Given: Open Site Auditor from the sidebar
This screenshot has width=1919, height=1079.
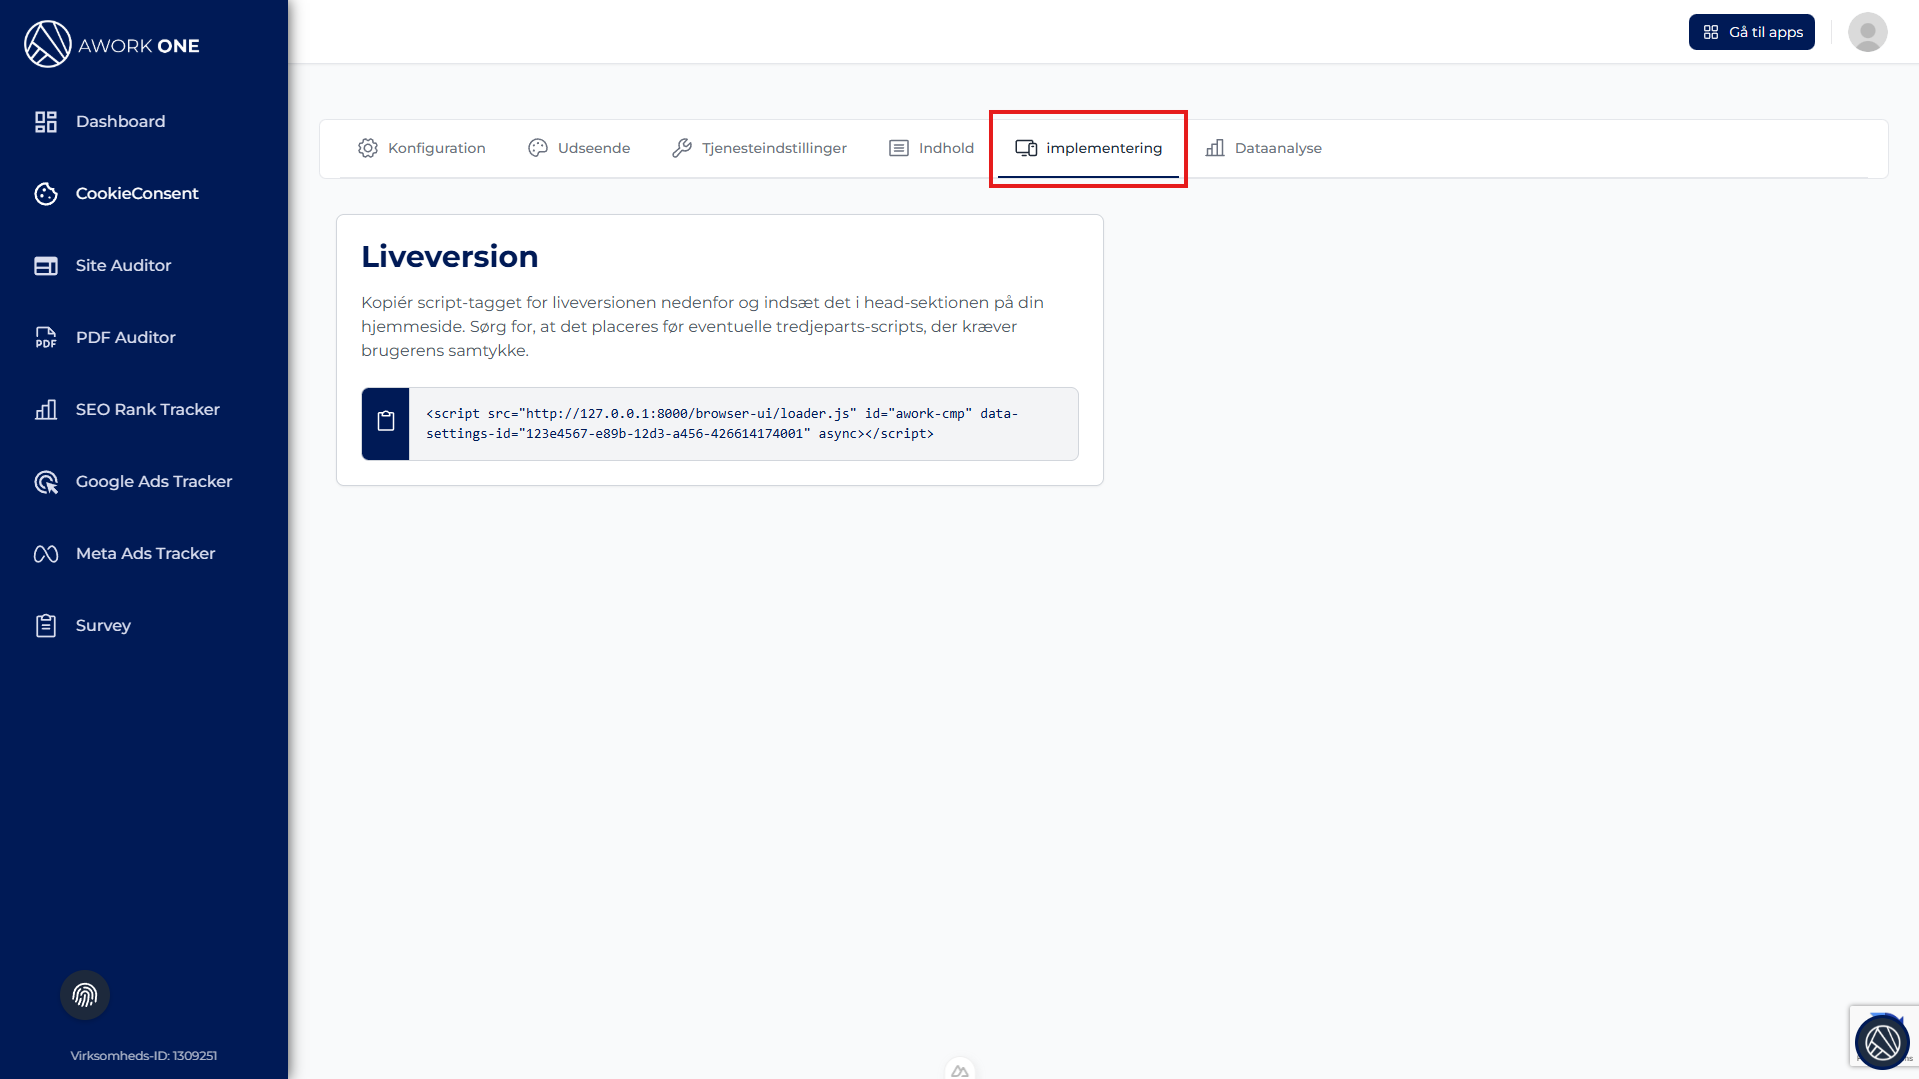Looking at the screenshot, I should 123,266.
